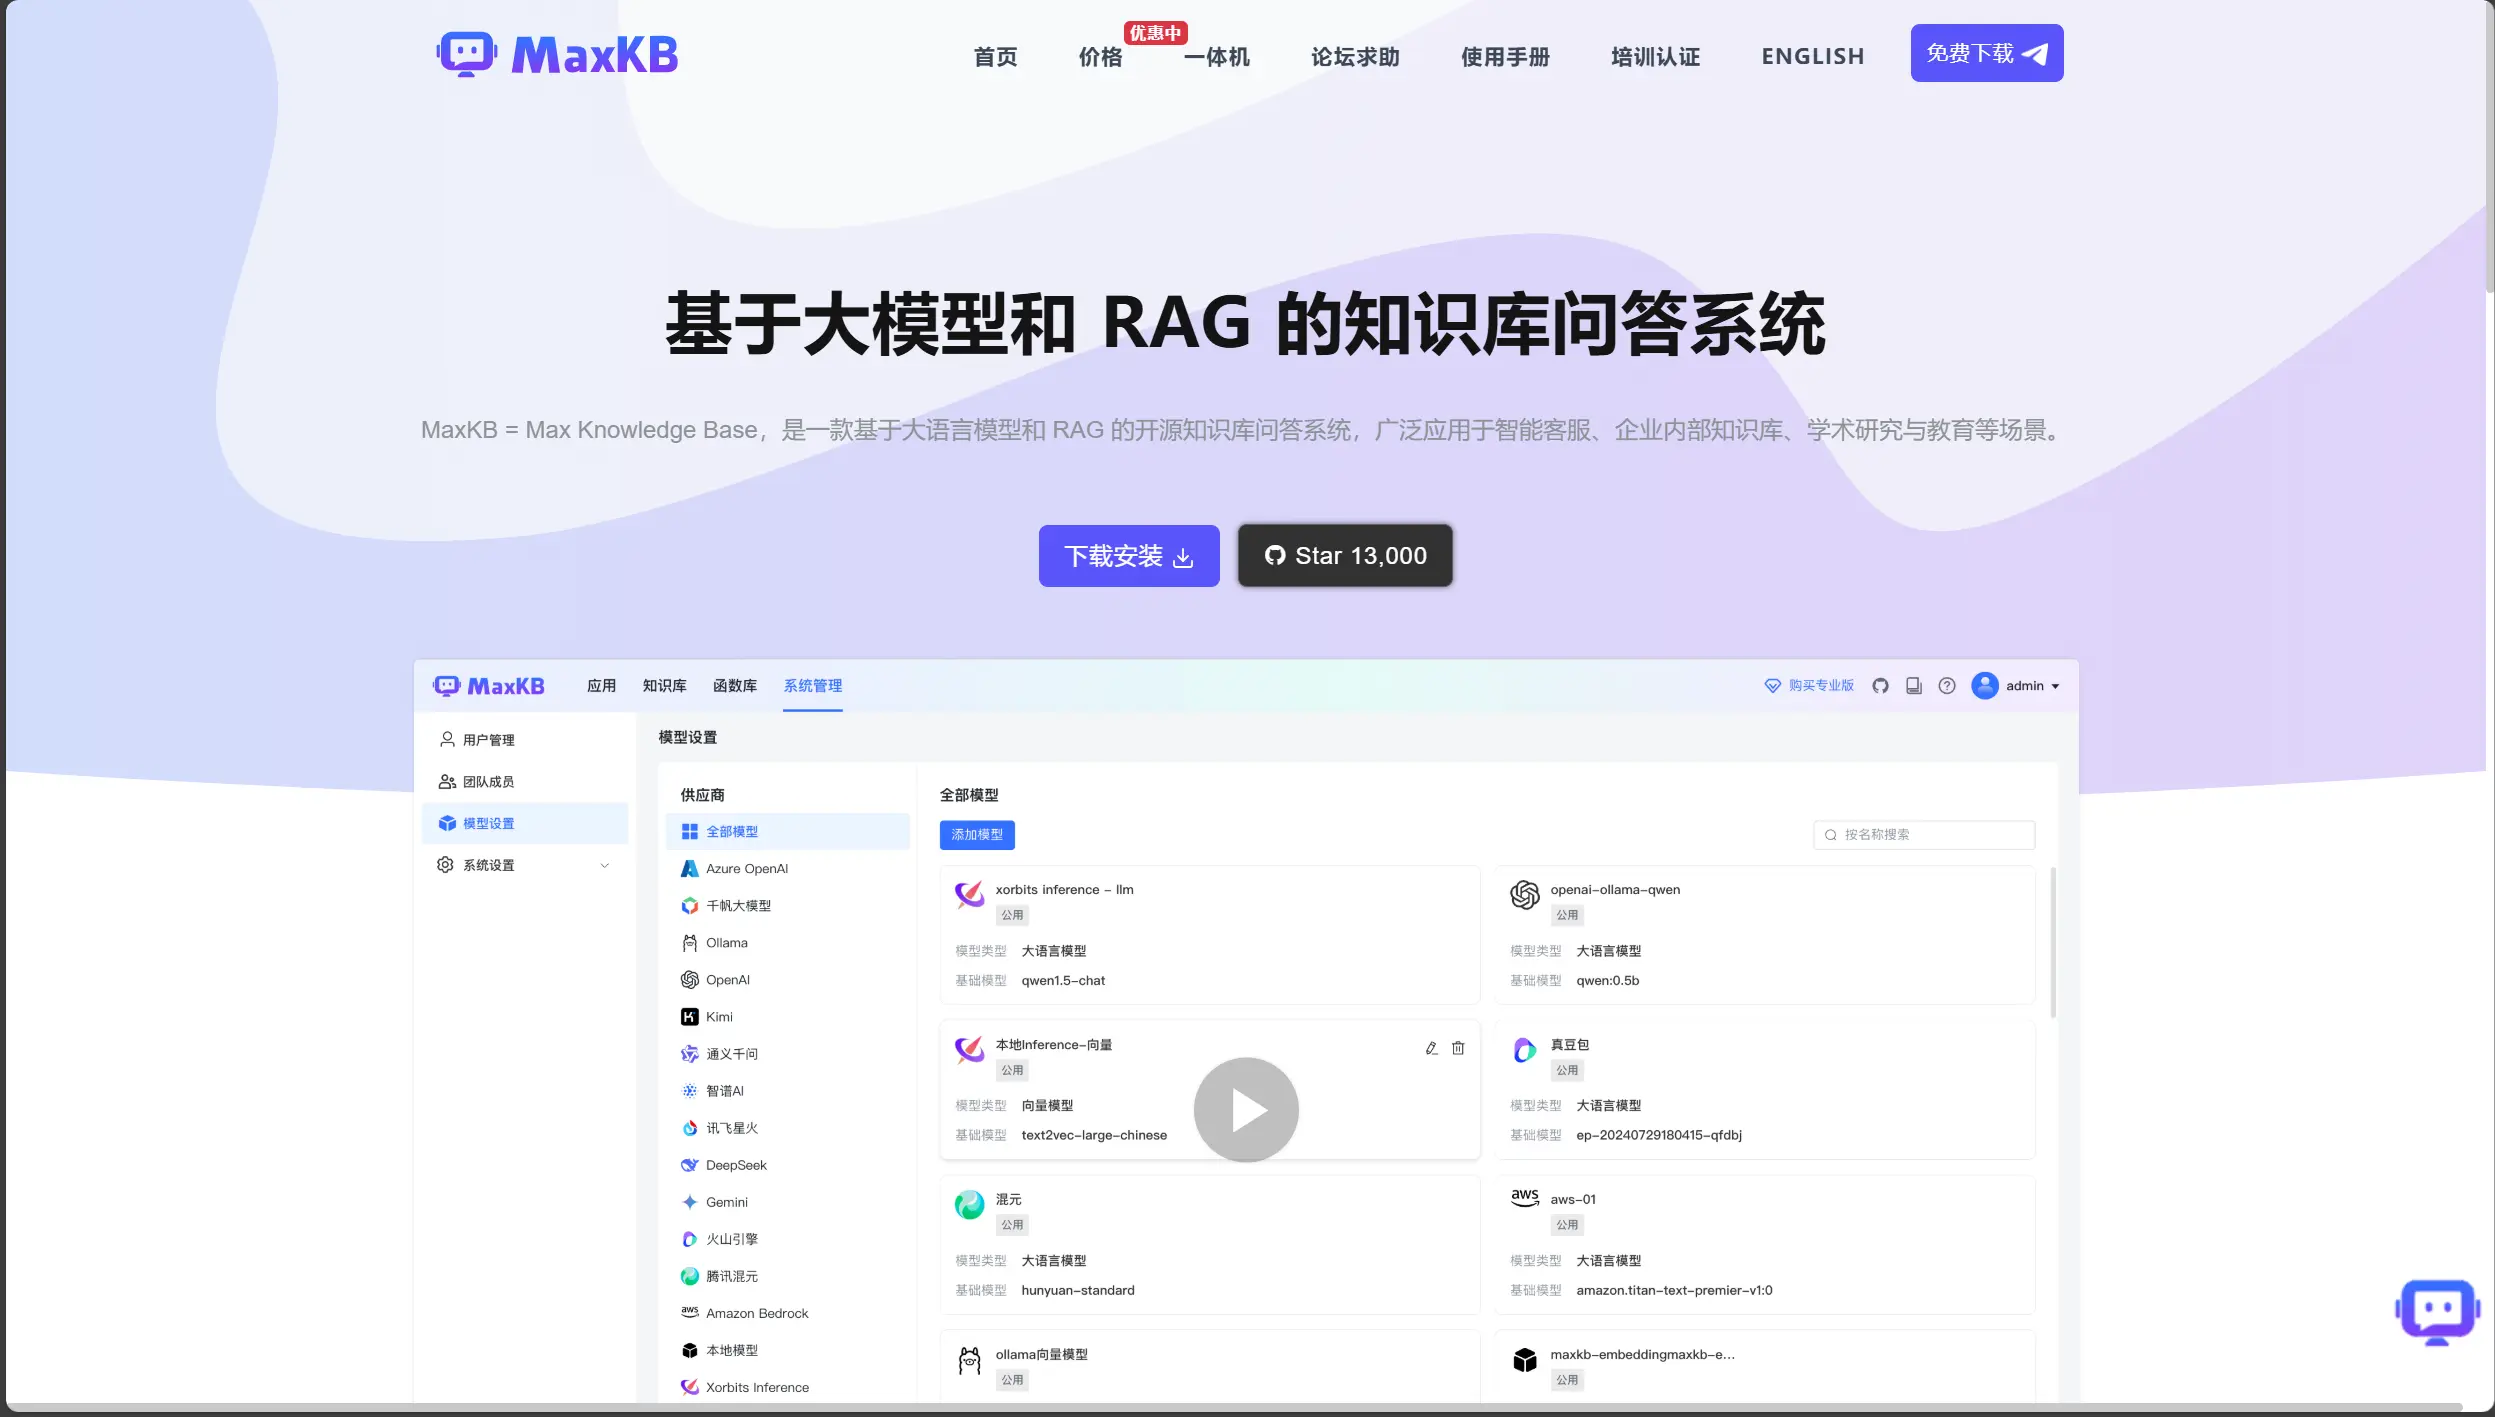Click the edit pencil icon on the 本地Inference-向量 card
Image resolution: width=2495 pixels, height=1417 pixels.
point(1431,1048)
